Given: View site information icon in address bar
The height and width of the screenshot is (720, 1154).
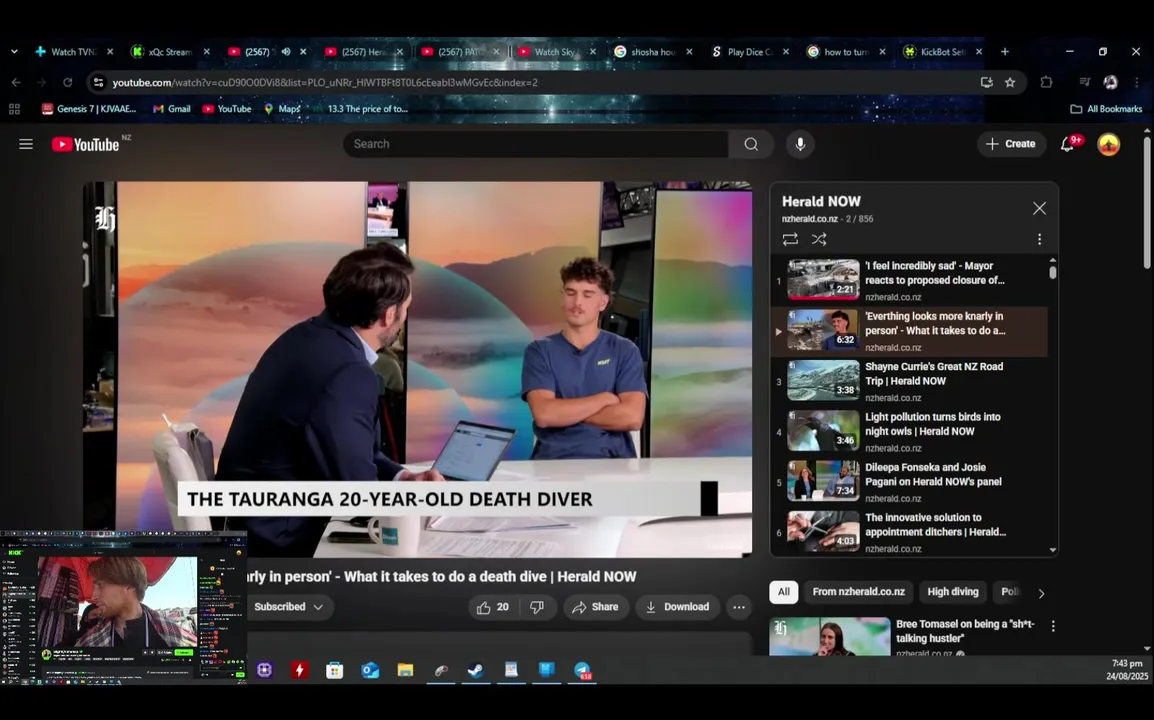Looking at the screenshot, I should coord(99,82).
